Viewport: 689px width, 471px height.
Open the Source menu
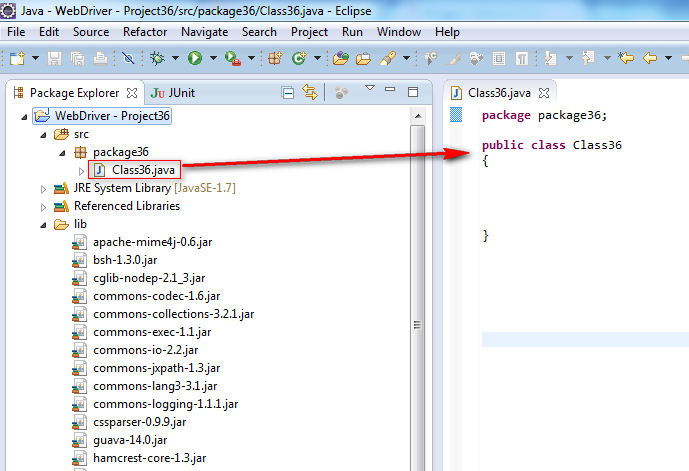[x=91, y=32]
